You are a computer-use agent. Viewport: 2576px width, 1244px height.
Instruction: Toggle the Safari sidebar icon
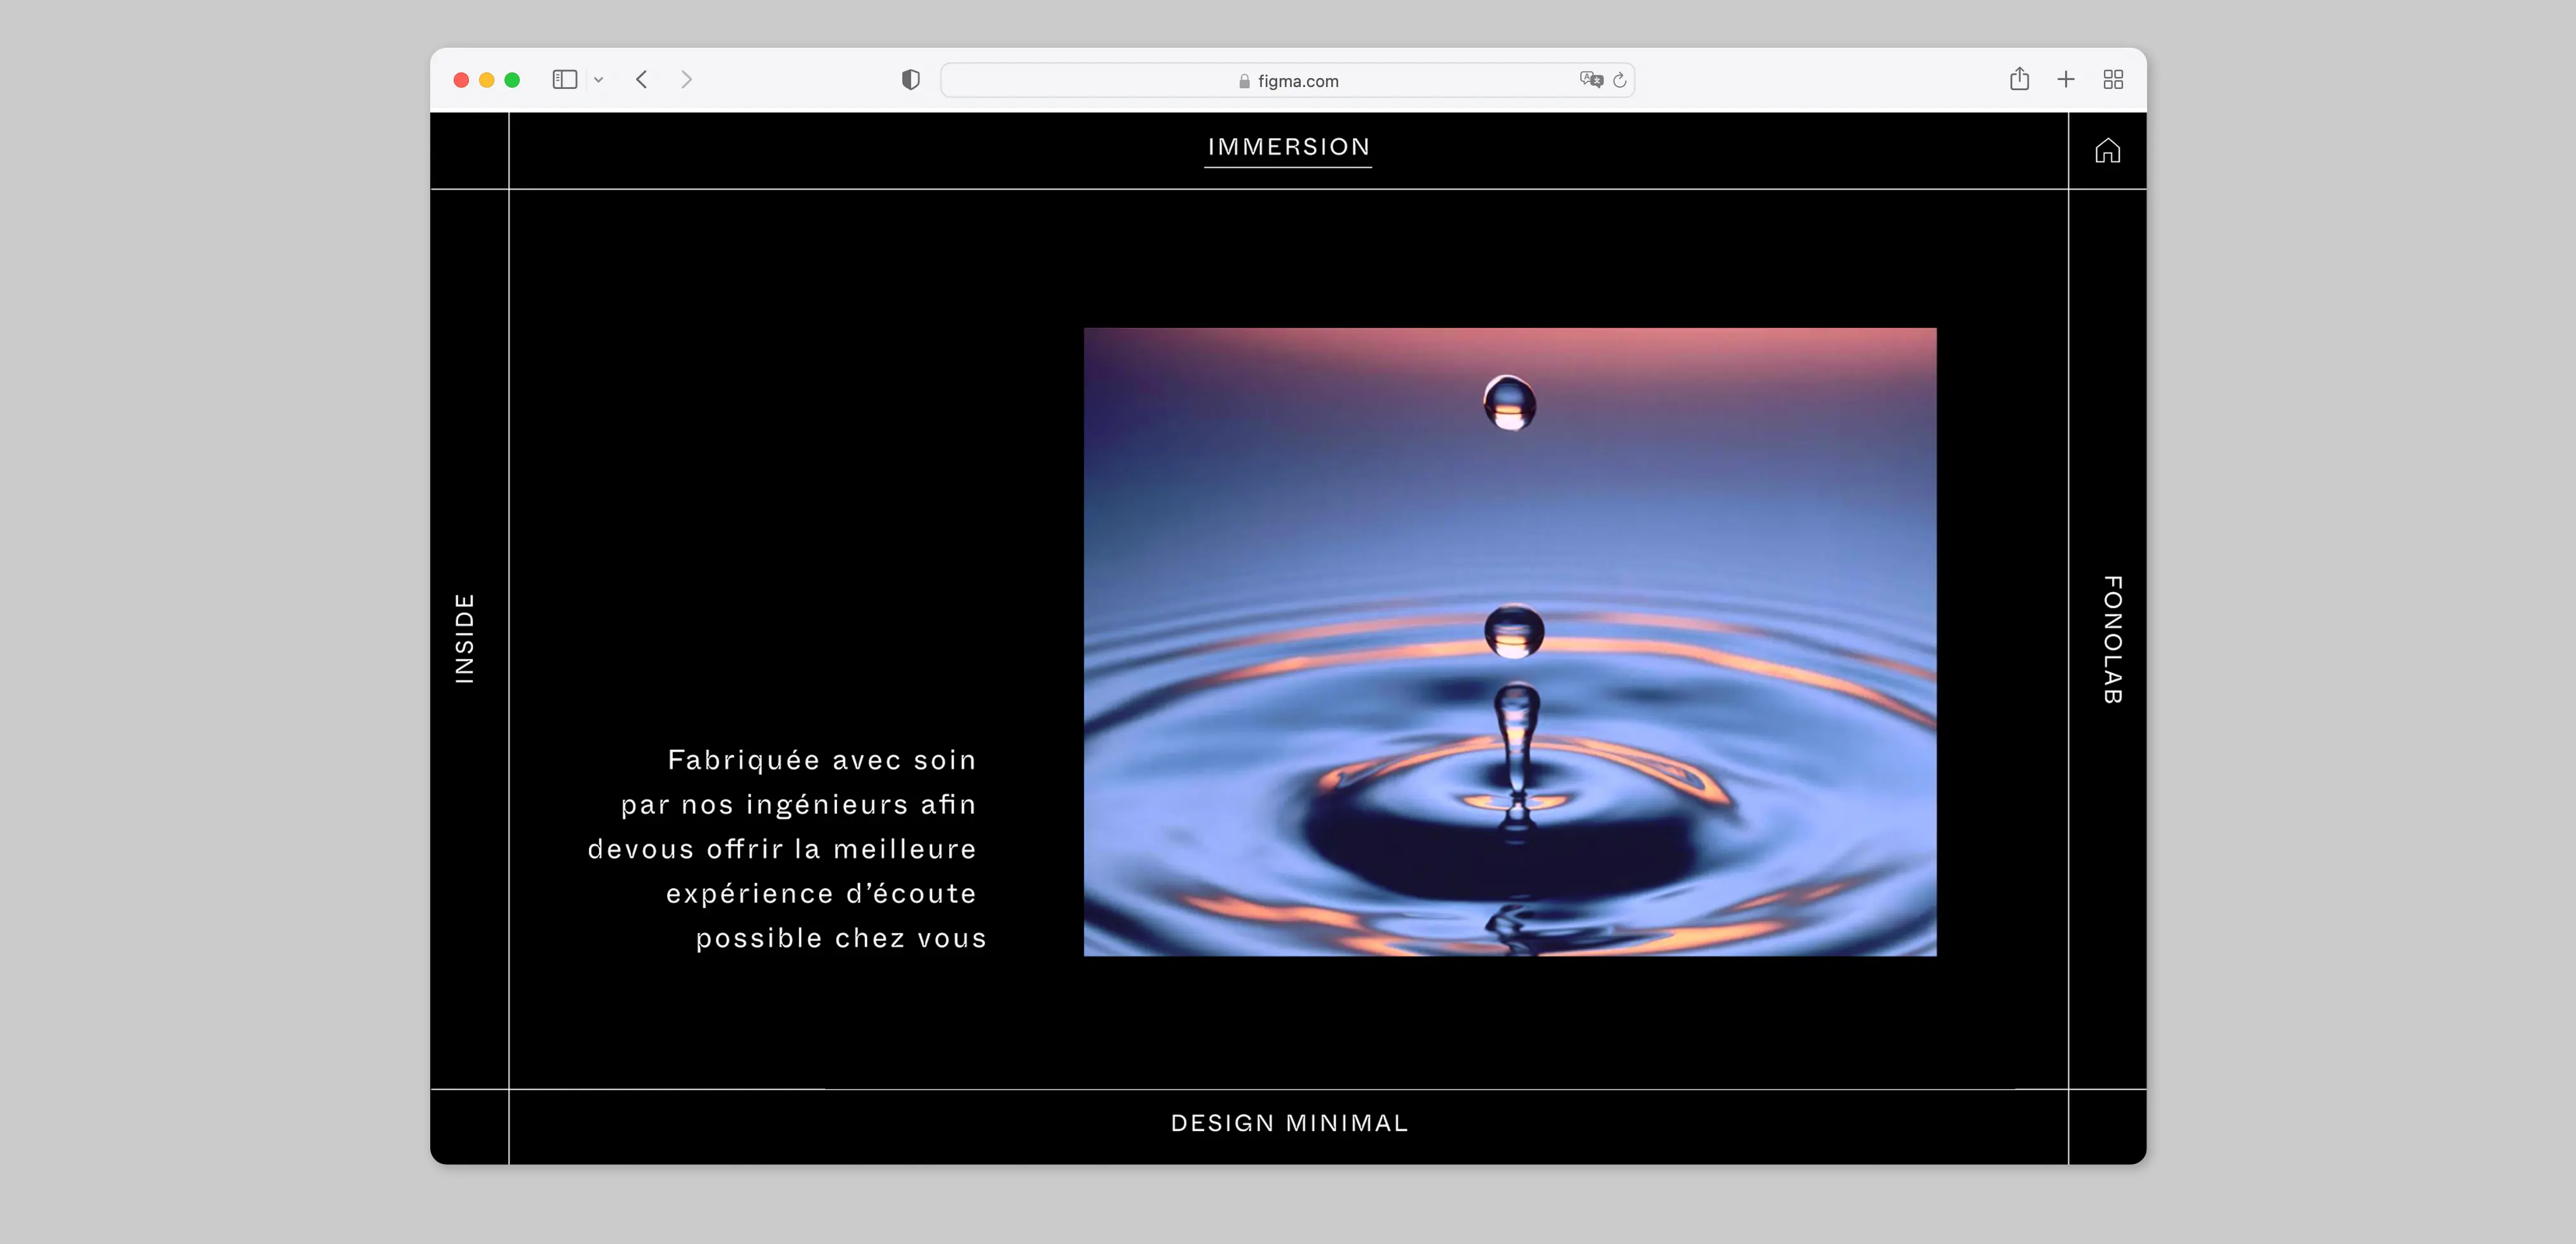[564, 80]
